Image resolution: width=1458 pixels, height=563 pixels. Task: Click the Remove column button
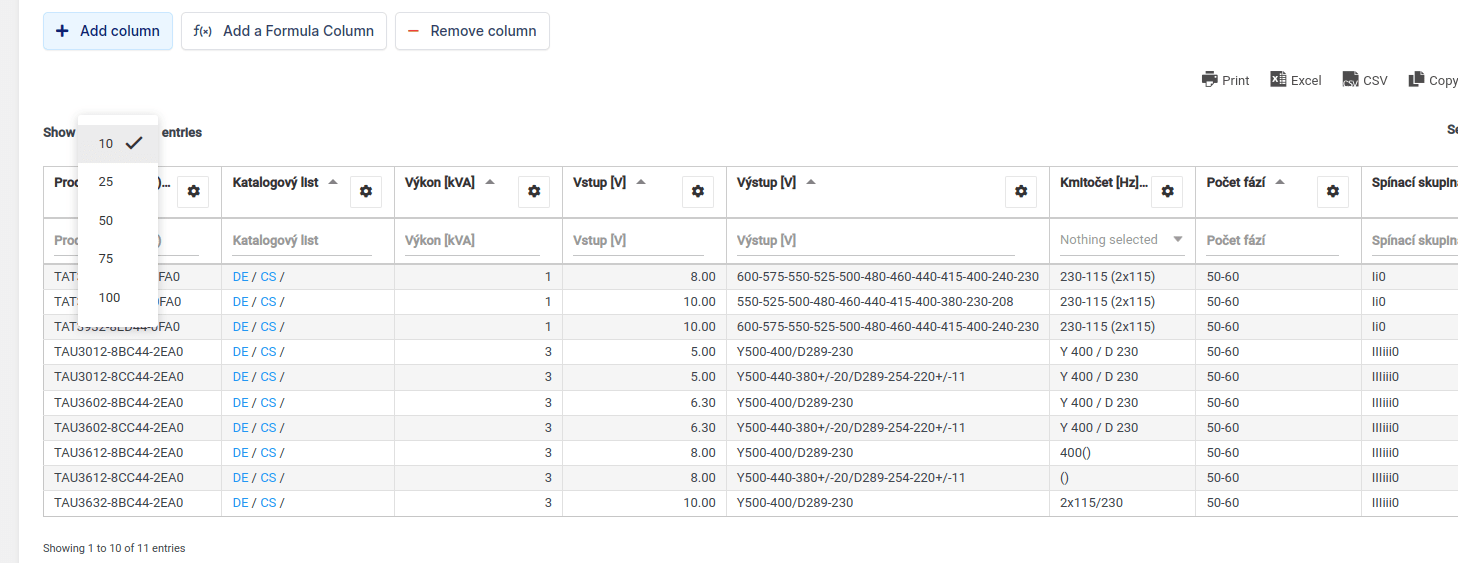pos(472,31)
